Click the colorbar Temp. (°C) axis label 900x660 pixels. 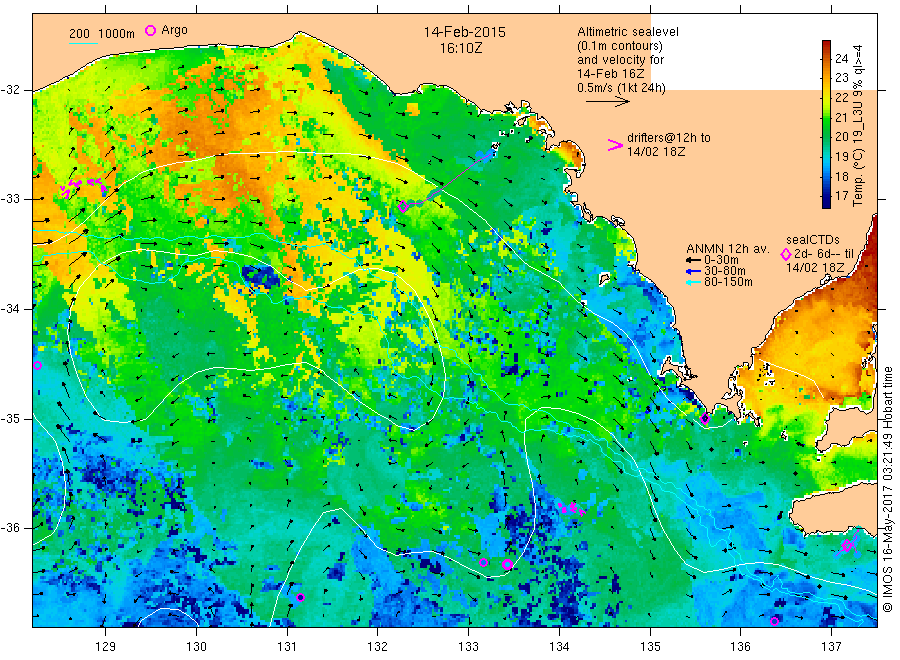click(858, 126)
